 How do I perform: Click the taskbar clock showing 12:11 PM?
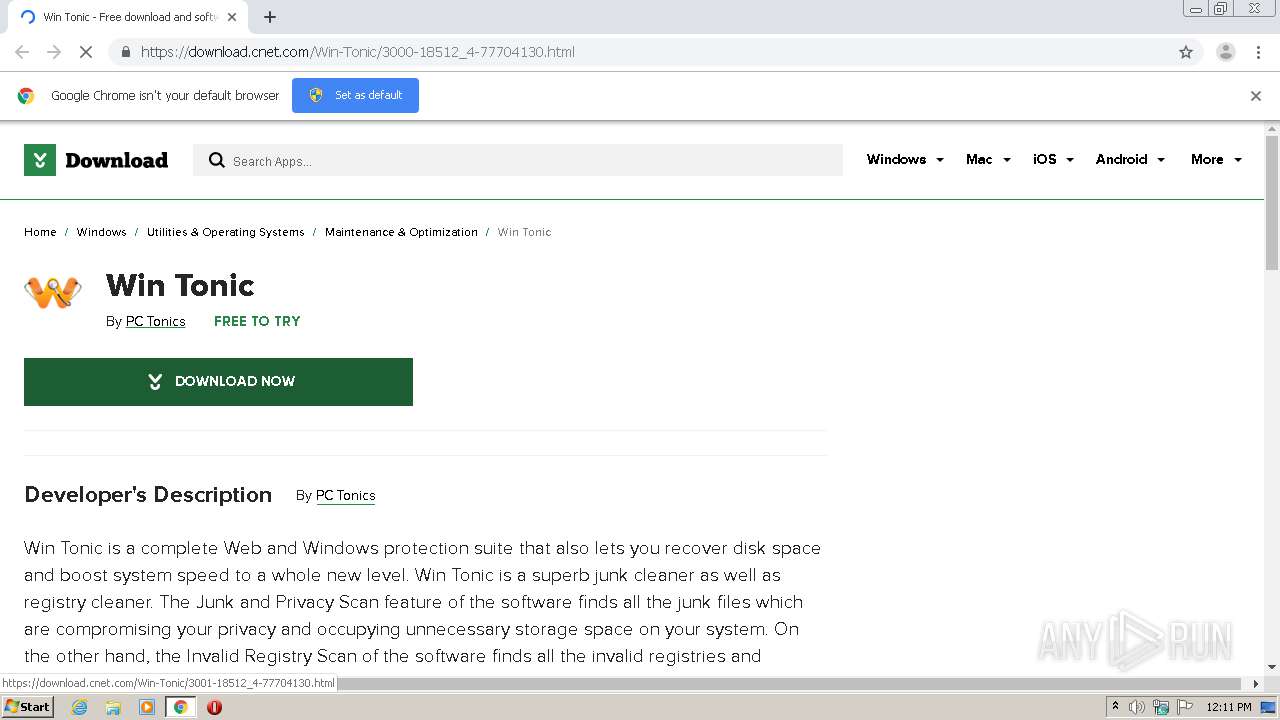coord(1229,707)
